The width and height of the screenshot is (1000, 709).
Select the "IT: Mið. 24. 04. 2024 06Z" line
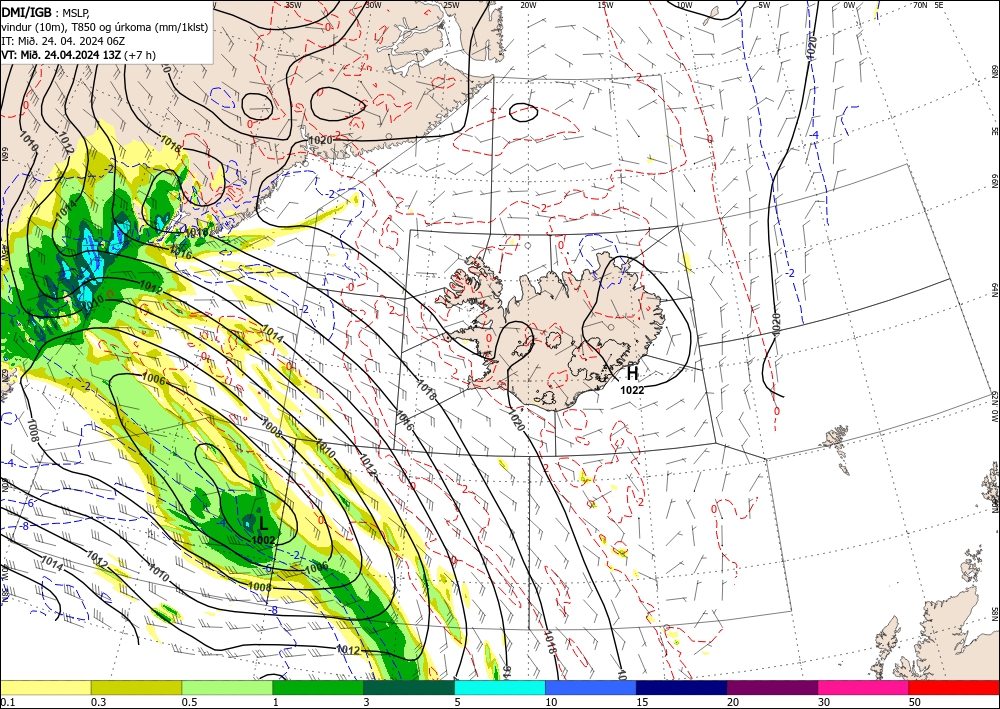(63, 41)
